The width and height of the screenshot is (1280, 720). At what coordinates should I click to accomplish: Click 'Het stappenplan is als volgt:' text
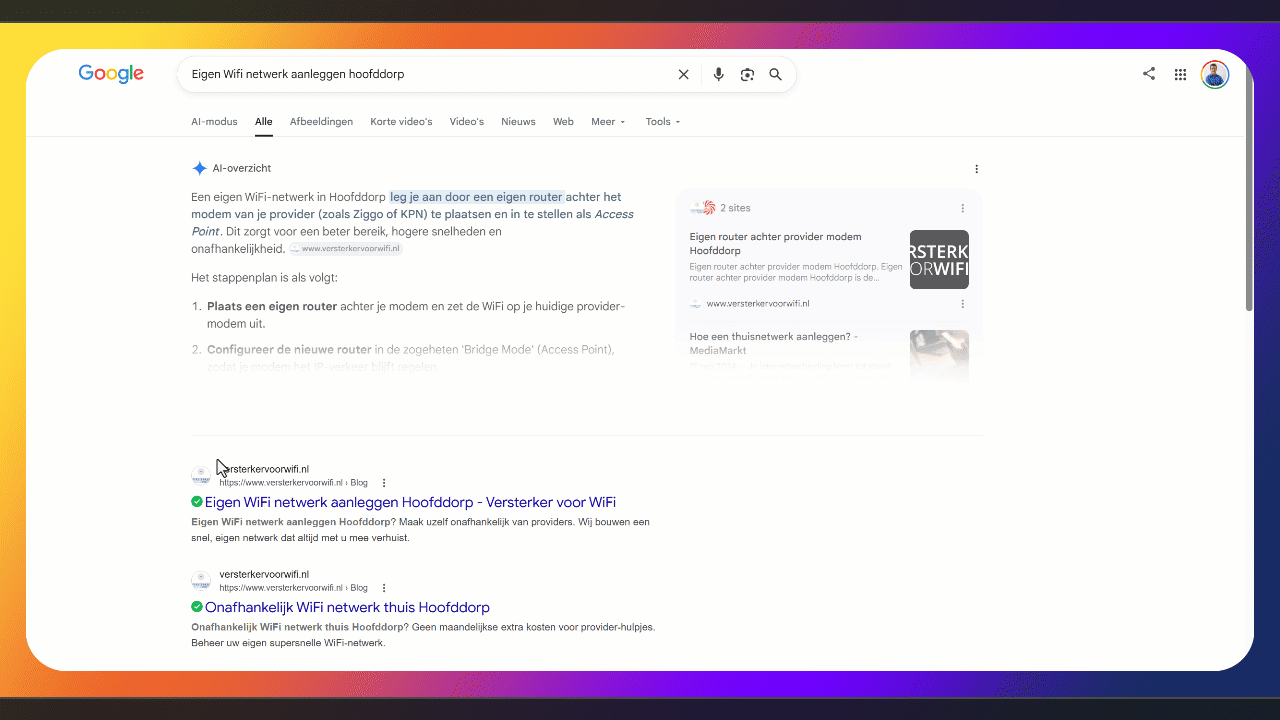click(x=266, y=277)
